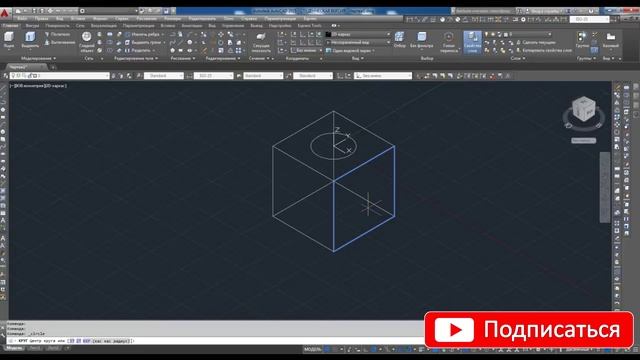Screen dimensions: 640x360
Task: Open the Несохраненный вид view dropdown
Action: [358, 42]
